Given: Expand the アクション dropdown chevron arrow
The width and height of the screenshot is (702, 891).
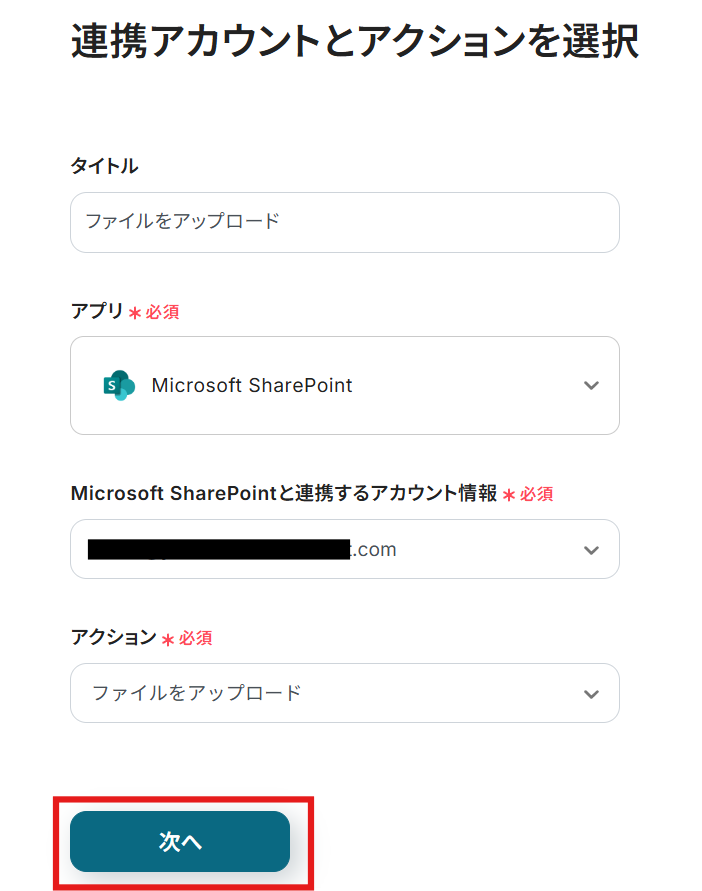Looking at the screenshot, I should [591, 693].
